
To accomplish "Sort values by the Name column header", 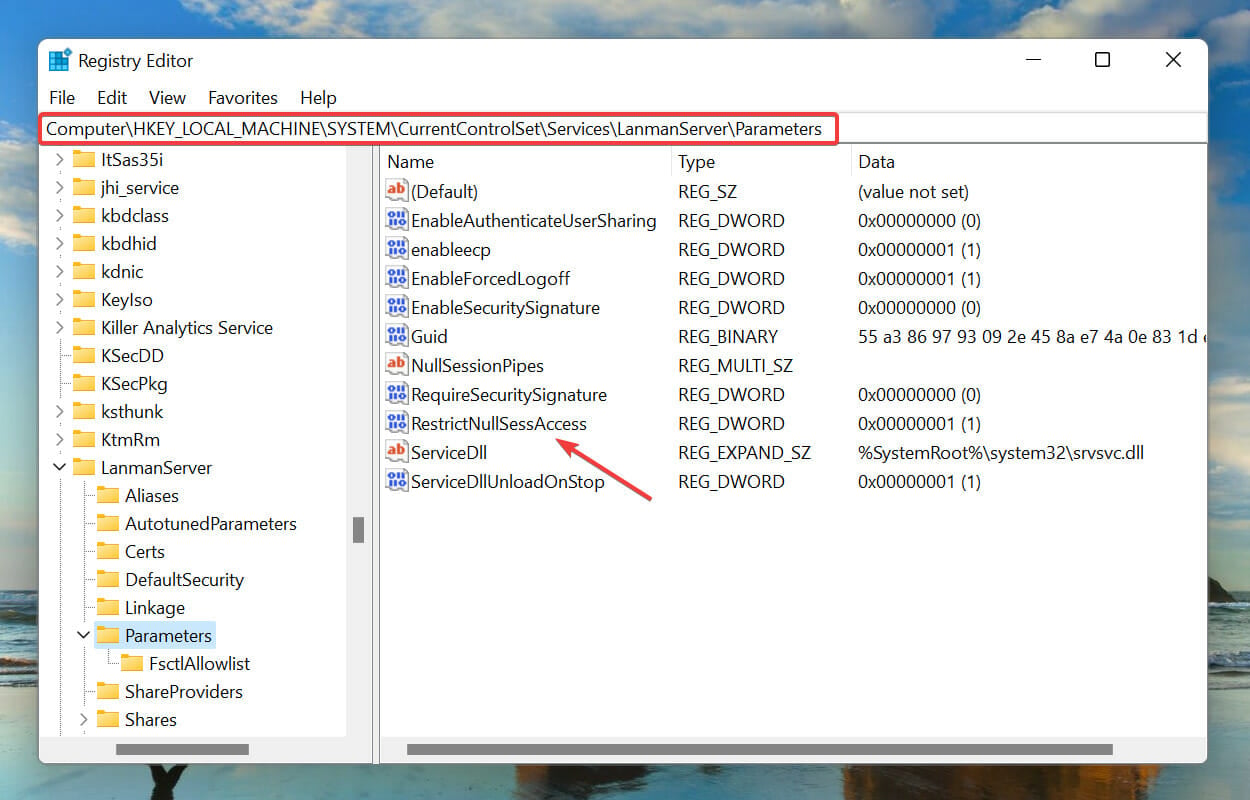I will pyautogui.click(x=525, y=161).
